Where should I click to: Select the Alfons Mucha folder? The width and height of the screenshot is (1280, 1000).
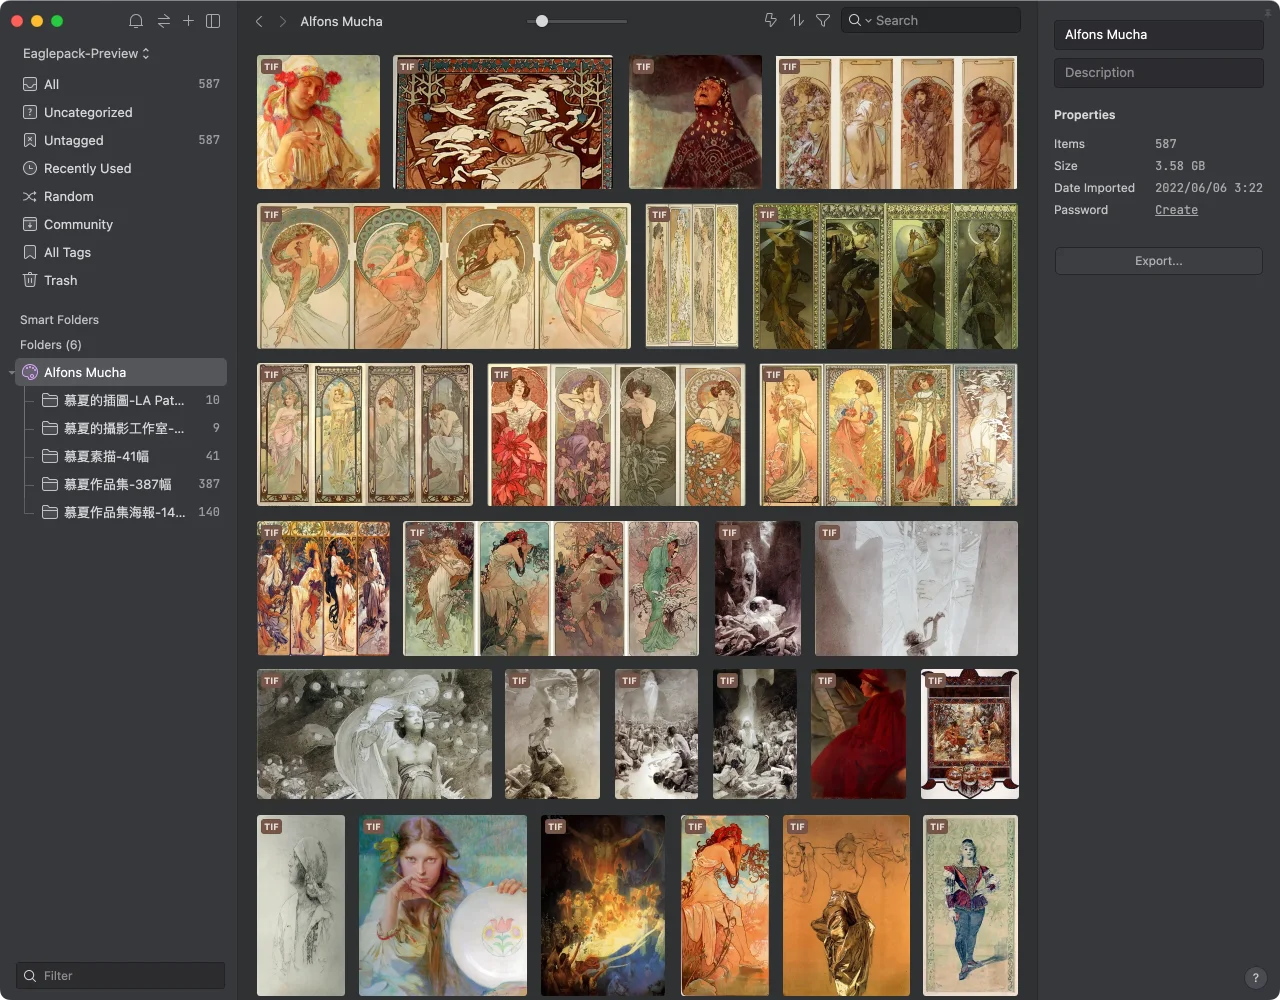(x=121, y=372)
